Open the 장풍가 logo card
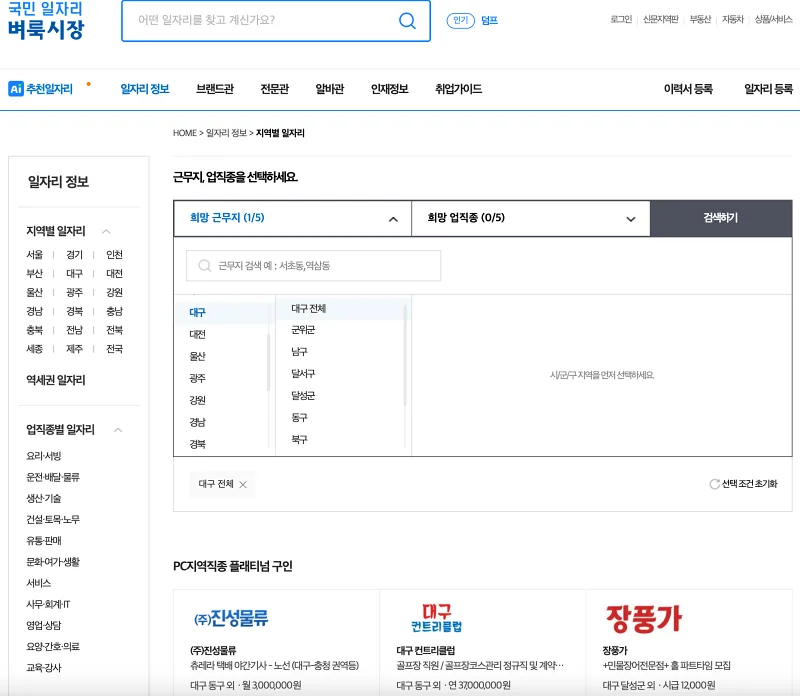 pos(643,618)
